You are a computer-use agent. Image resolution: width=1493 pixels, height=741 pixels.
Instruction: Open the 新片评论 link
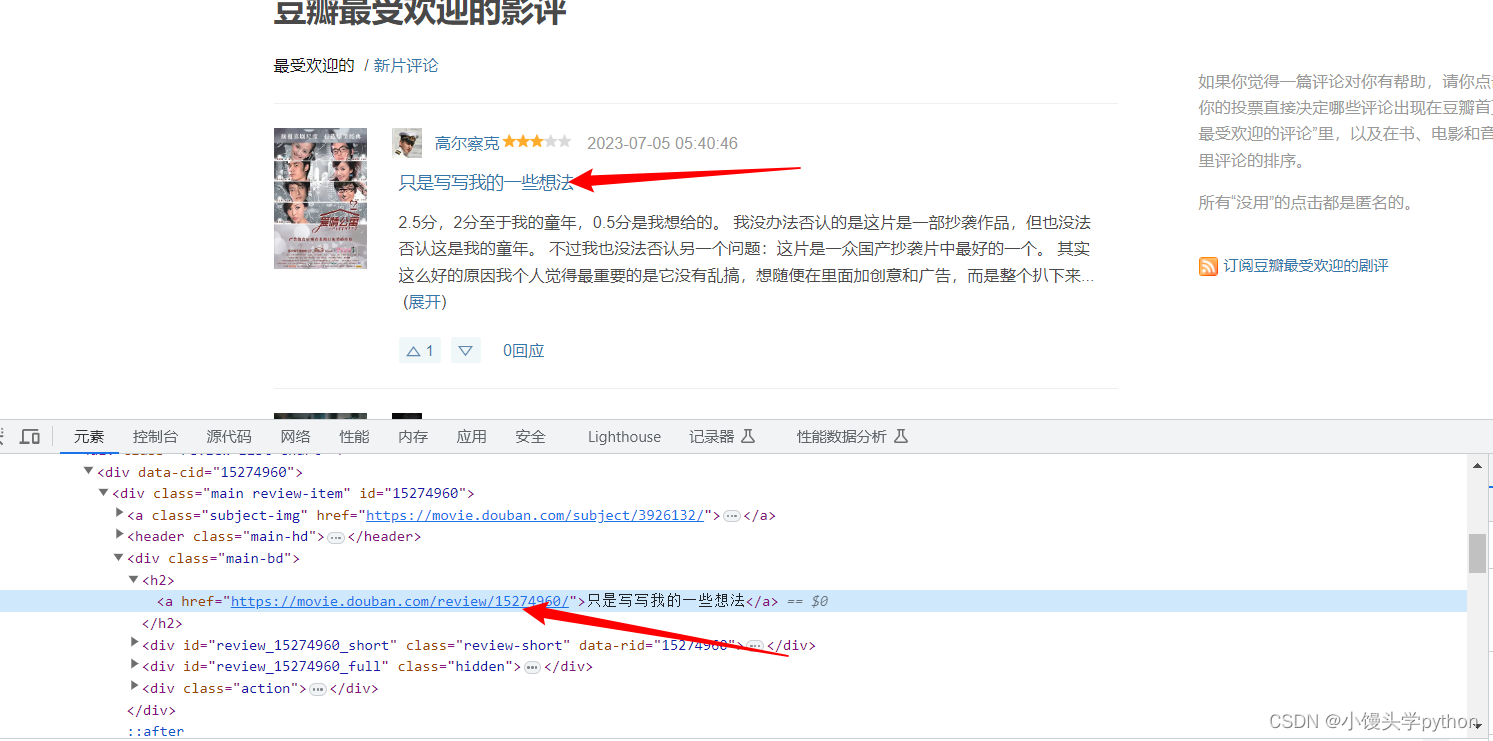(x=405, y=64)
